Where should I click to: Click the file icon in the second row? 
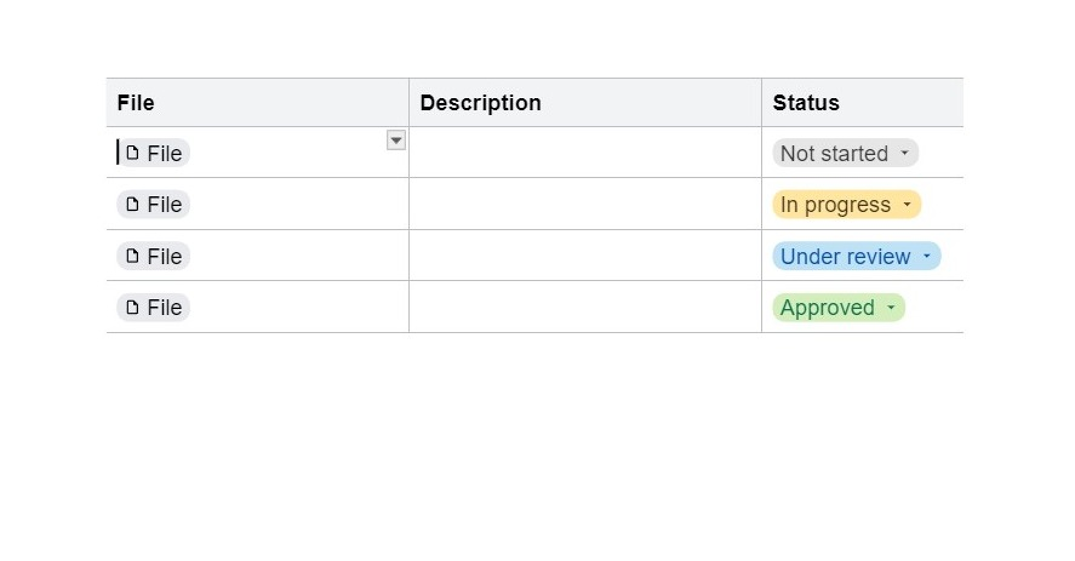coord(132,204)
